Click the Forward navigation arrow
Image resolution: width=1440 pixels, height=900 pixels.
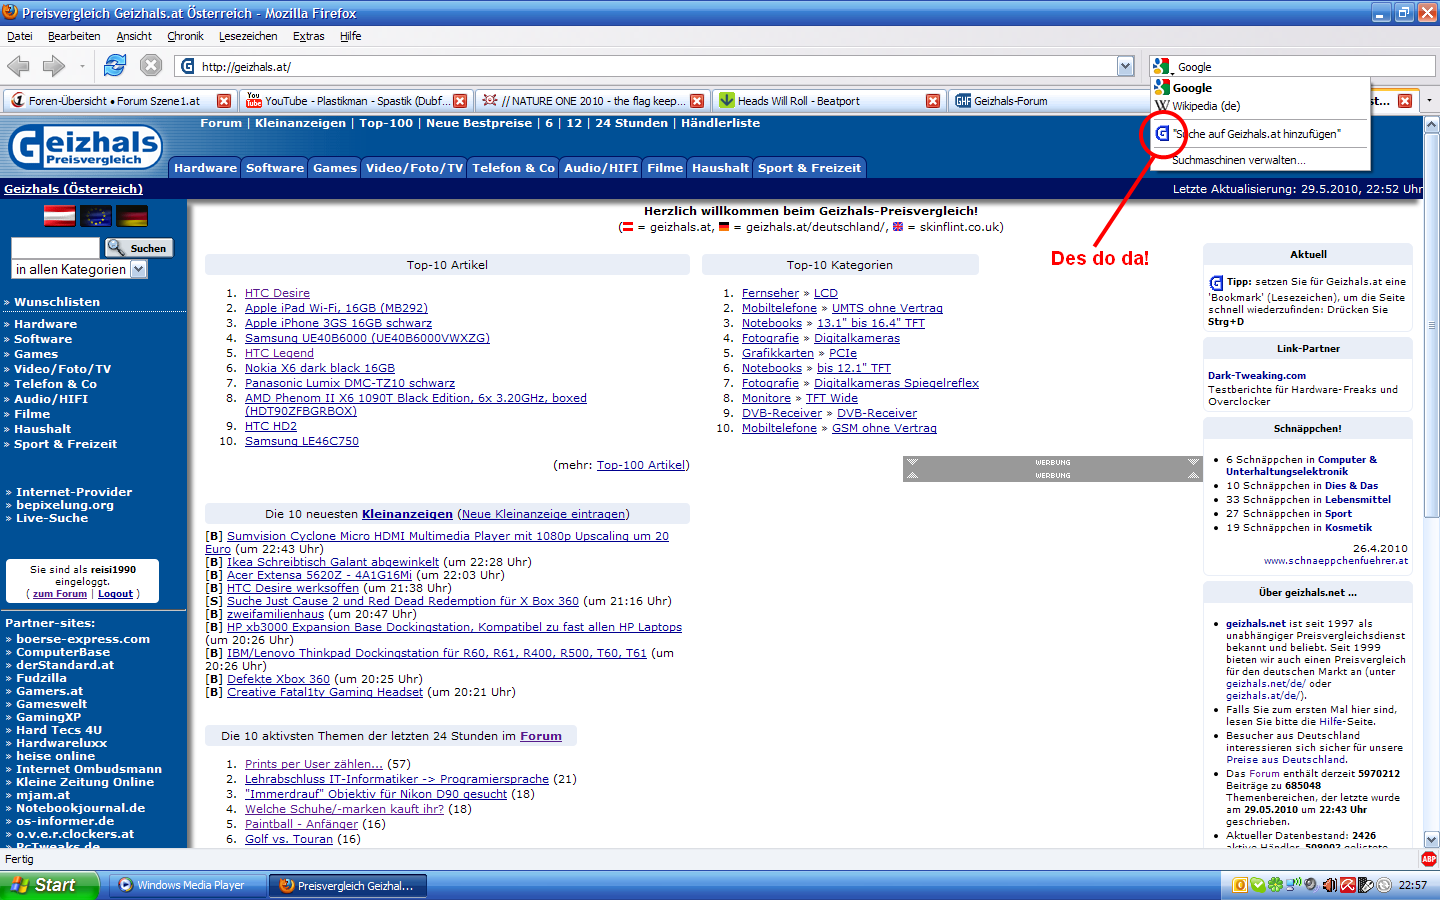point(54,66)
